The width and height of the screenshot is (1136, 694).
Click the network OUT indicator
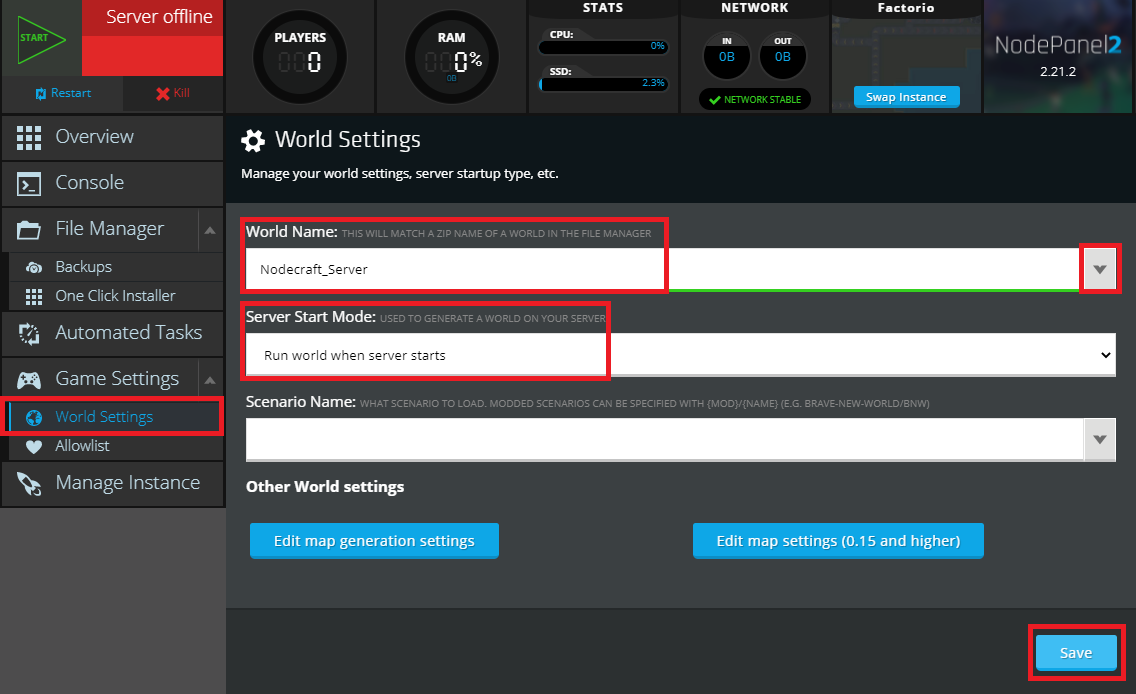(782, 55)
